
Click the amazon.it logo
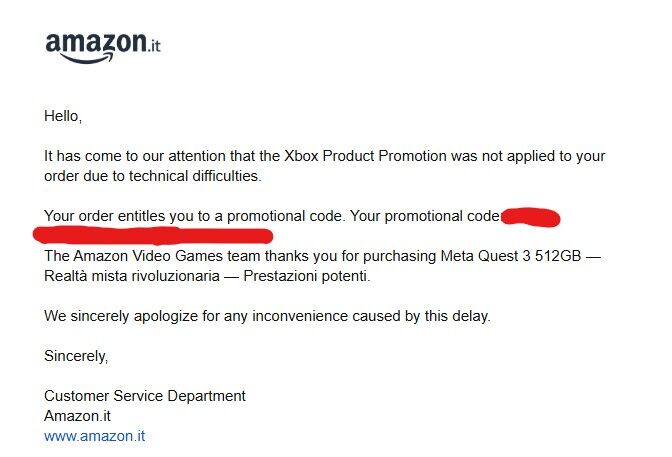coord(103,48)
